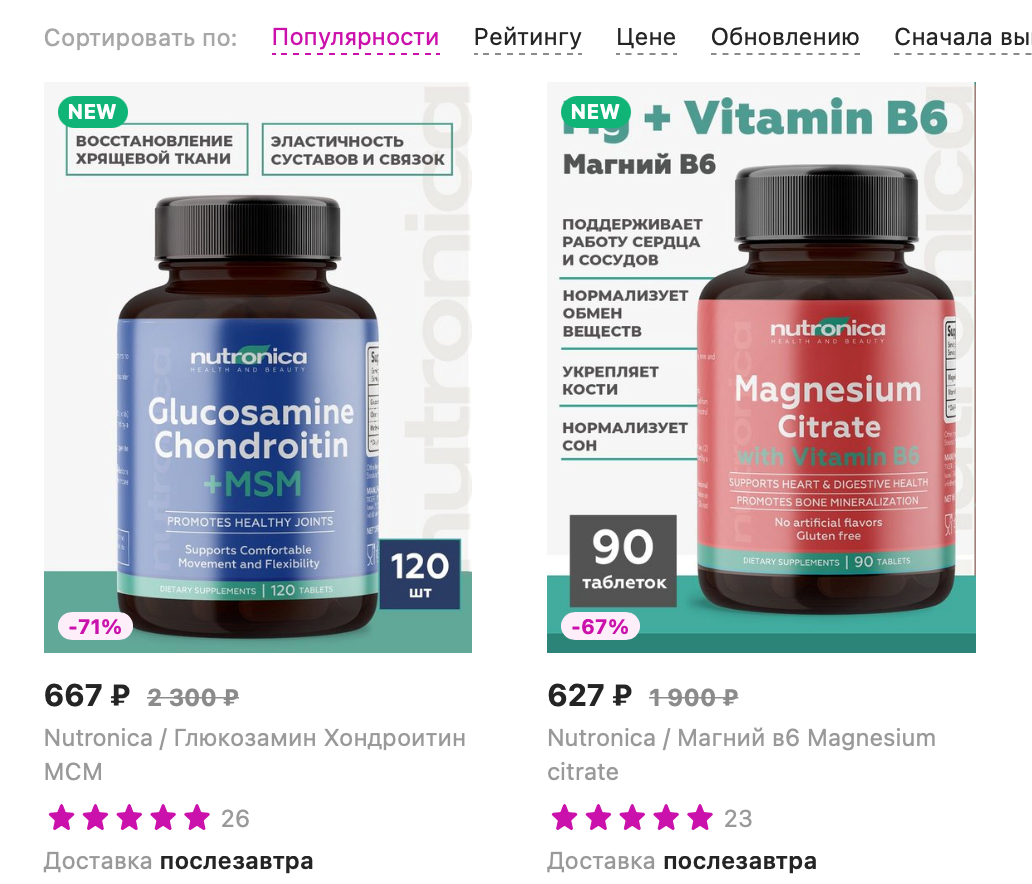Open Nutronica Глюкозамин Хондроитин МСМ title link
Viewport: 1032px width, 884px height.
point(255,754)
